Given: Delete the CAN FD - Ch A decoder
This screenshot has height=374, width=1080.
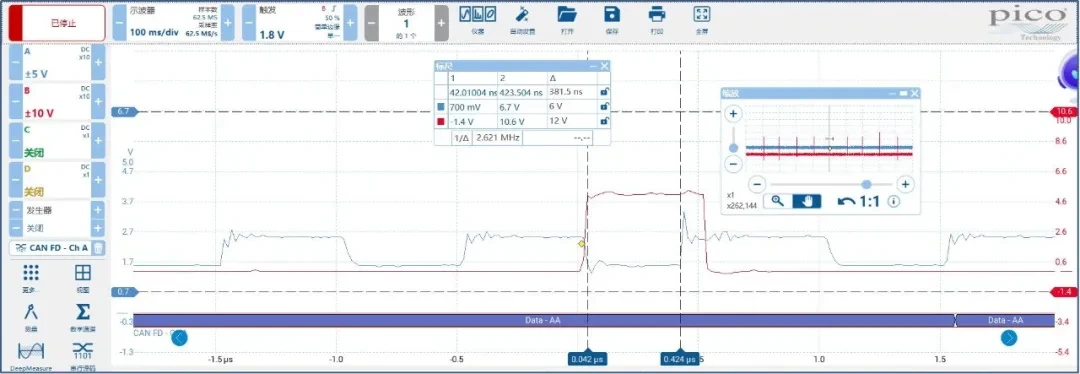Looking at the screenshot, I should [98, 248].
